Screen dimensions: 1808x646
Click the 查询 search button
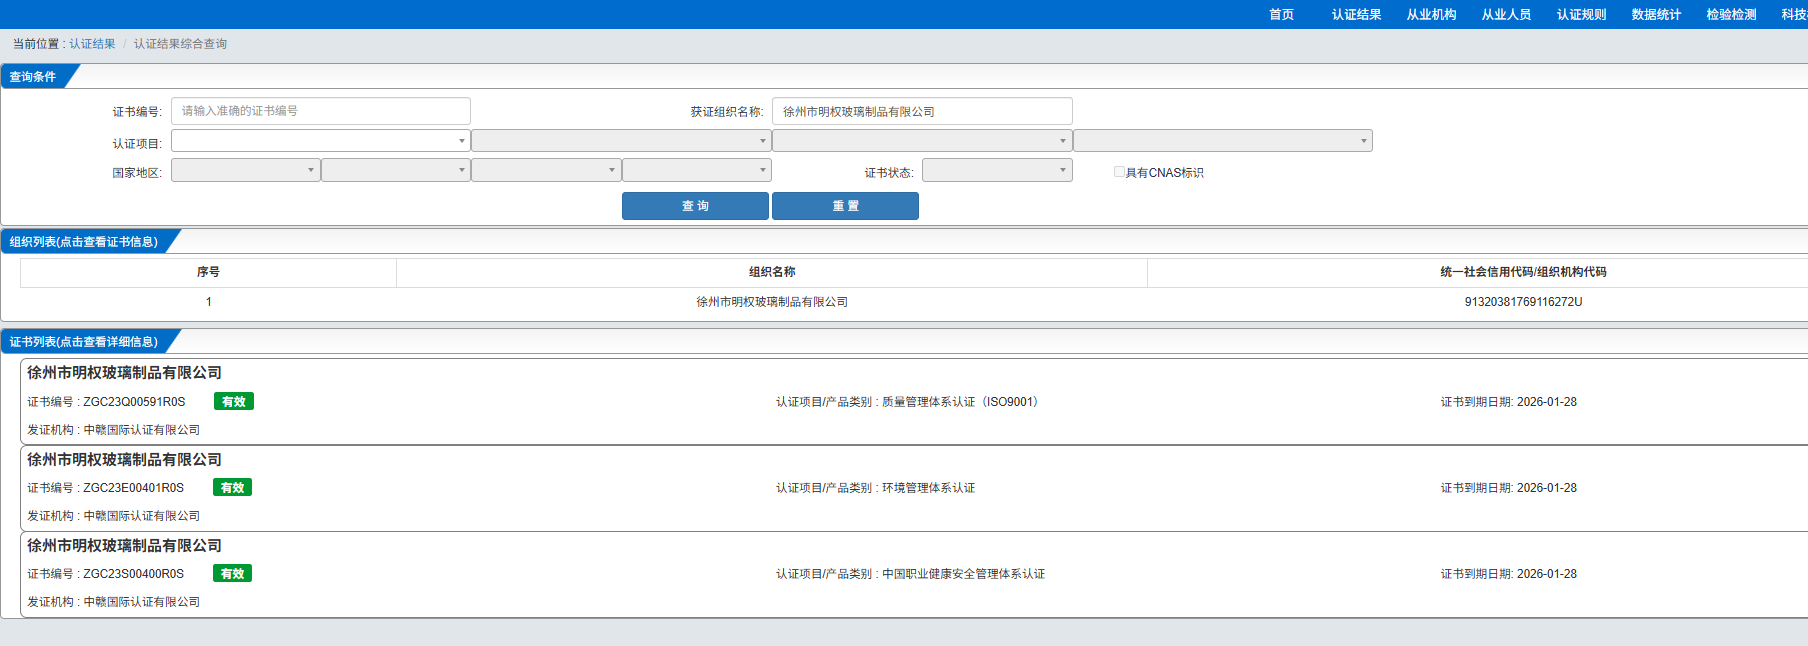[695, 206]
